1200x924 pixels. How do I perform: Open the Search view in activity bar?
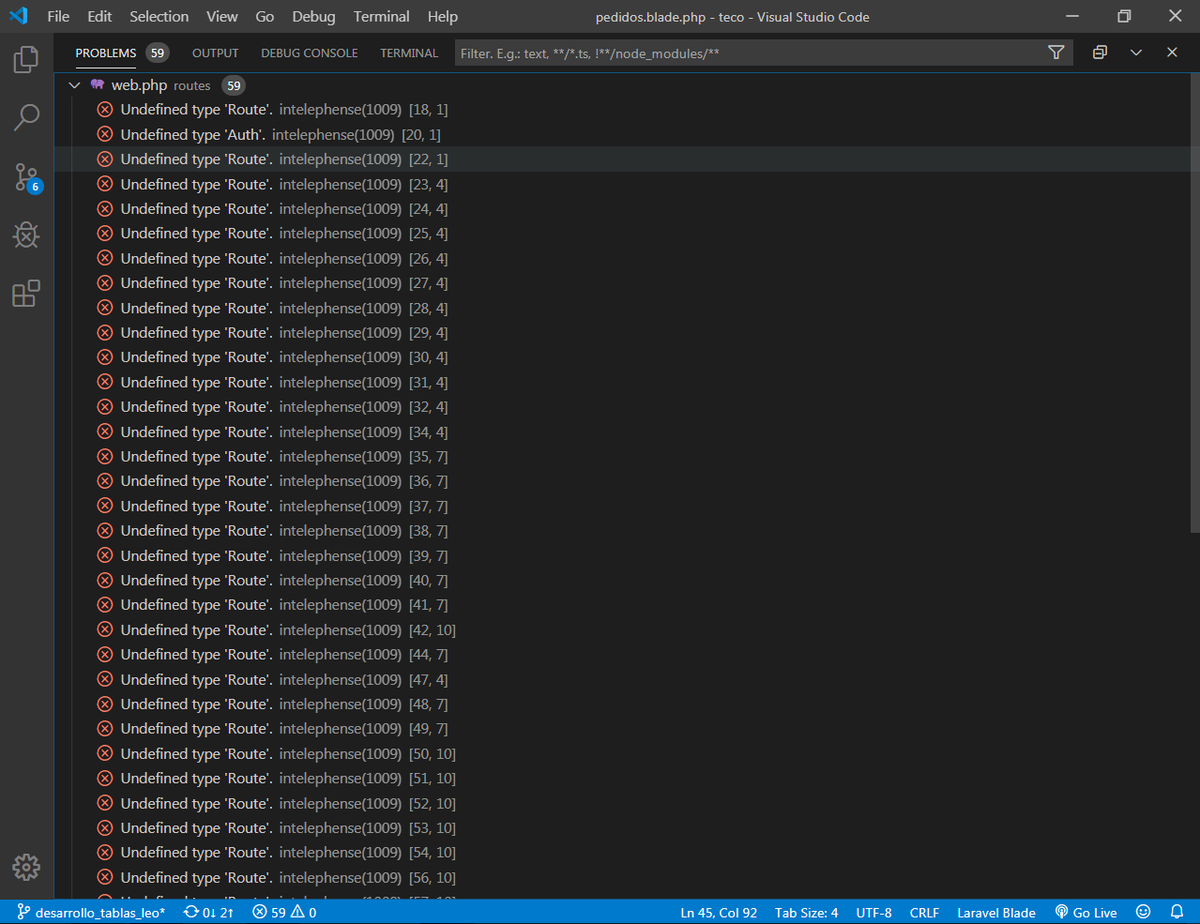click(26, 118)
